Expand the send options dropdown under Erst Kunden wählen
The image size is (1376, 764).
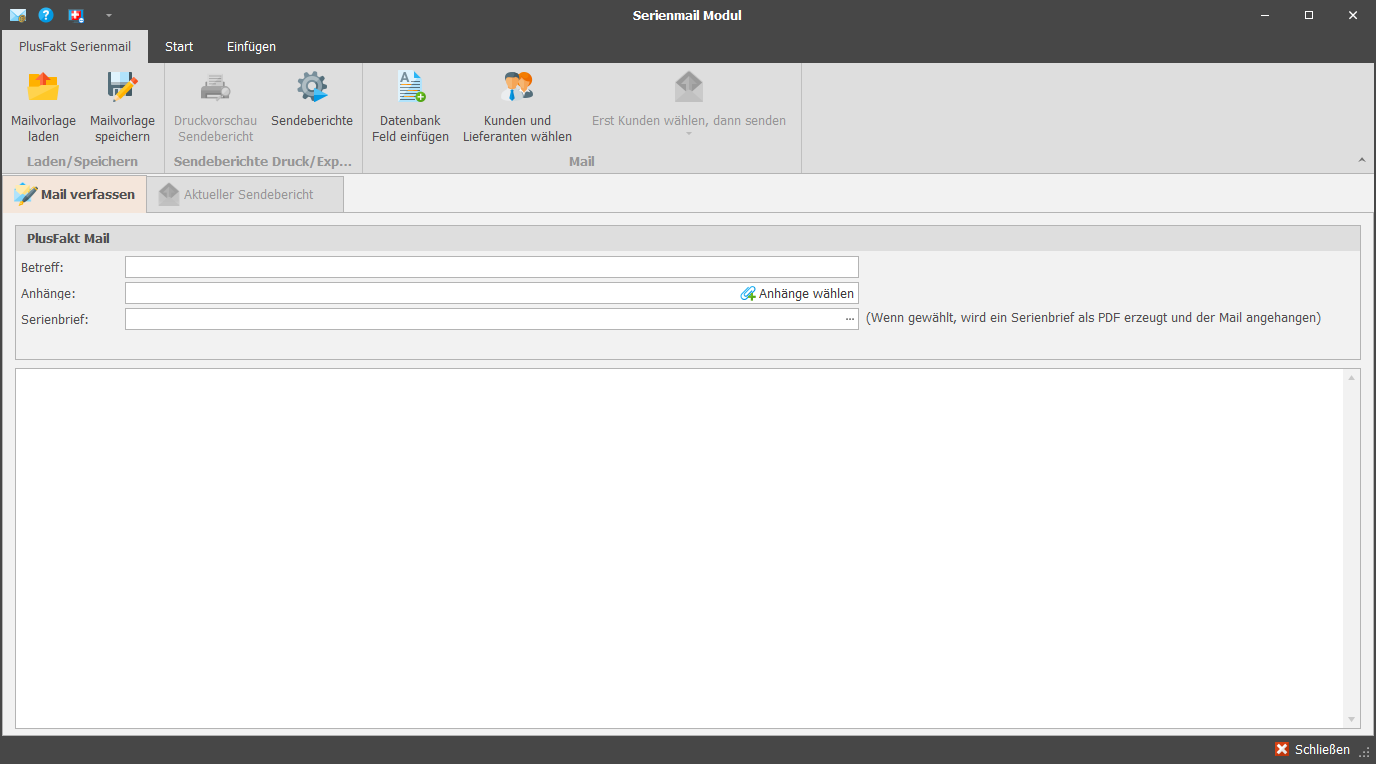pyautogui.click(x=689, y=134)
